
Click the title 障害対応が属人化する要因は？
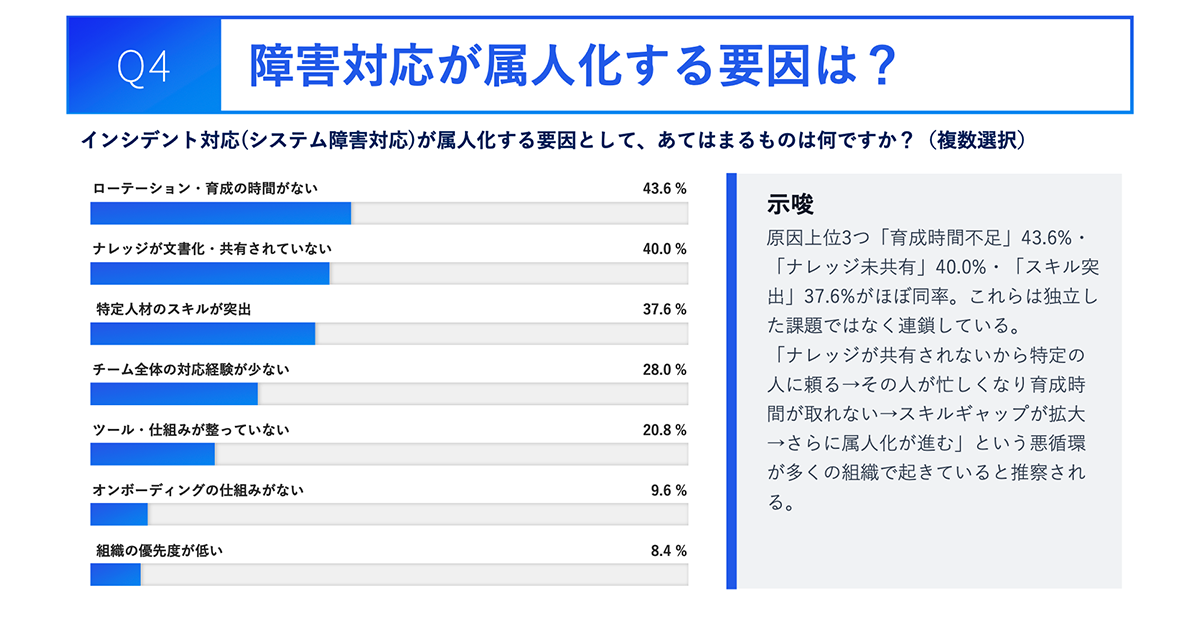[x=570, y=66]
